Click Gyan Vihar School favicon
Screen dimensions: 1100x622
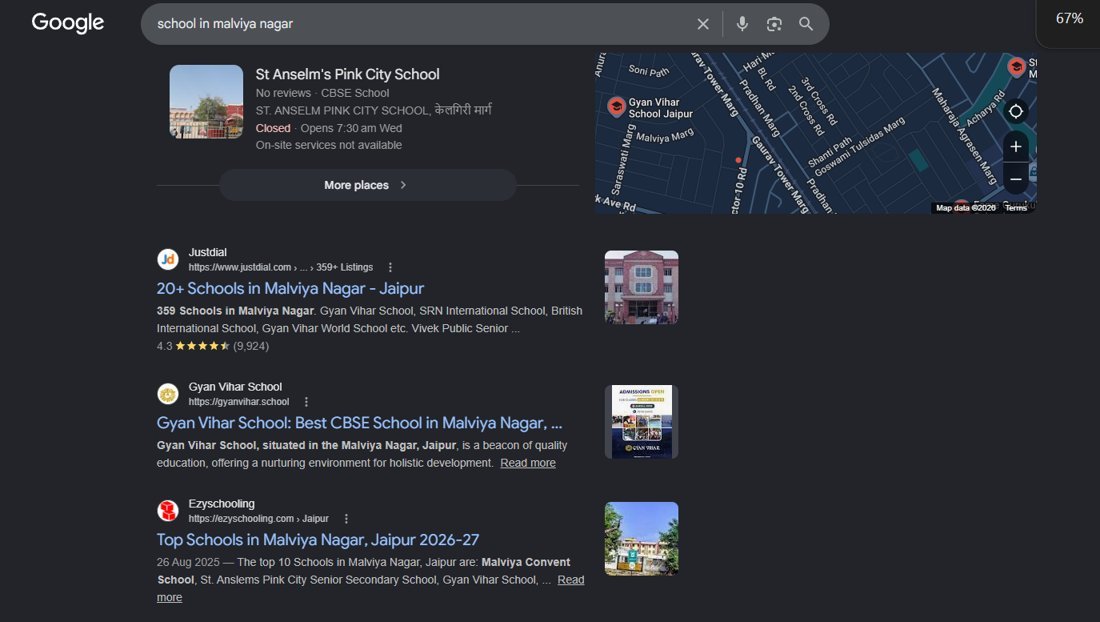[x=168, y=394]
